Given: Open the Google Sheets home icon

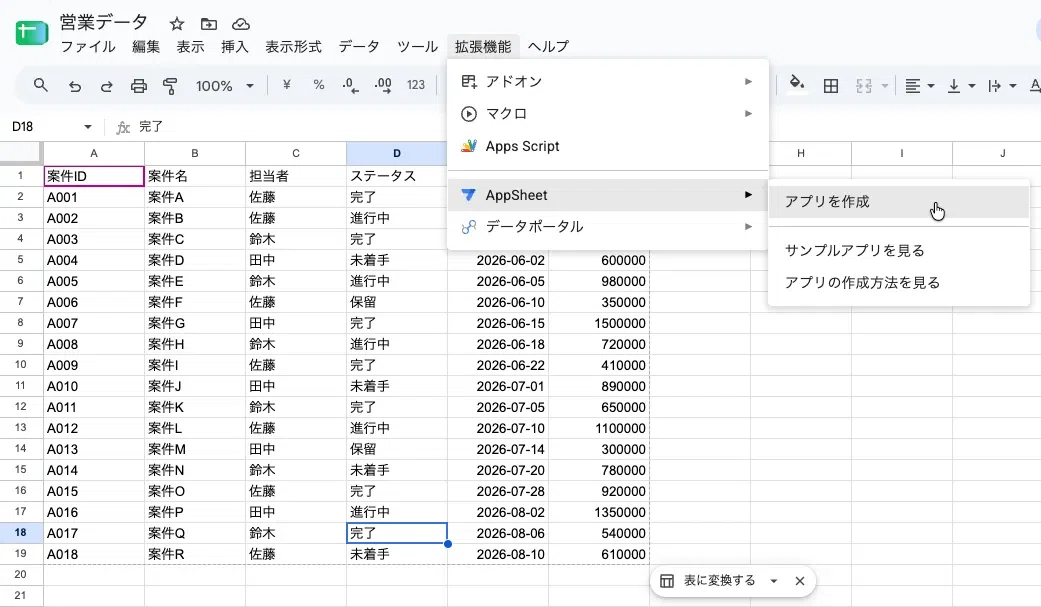Looking at the screenshot, I should pos(31,32).
